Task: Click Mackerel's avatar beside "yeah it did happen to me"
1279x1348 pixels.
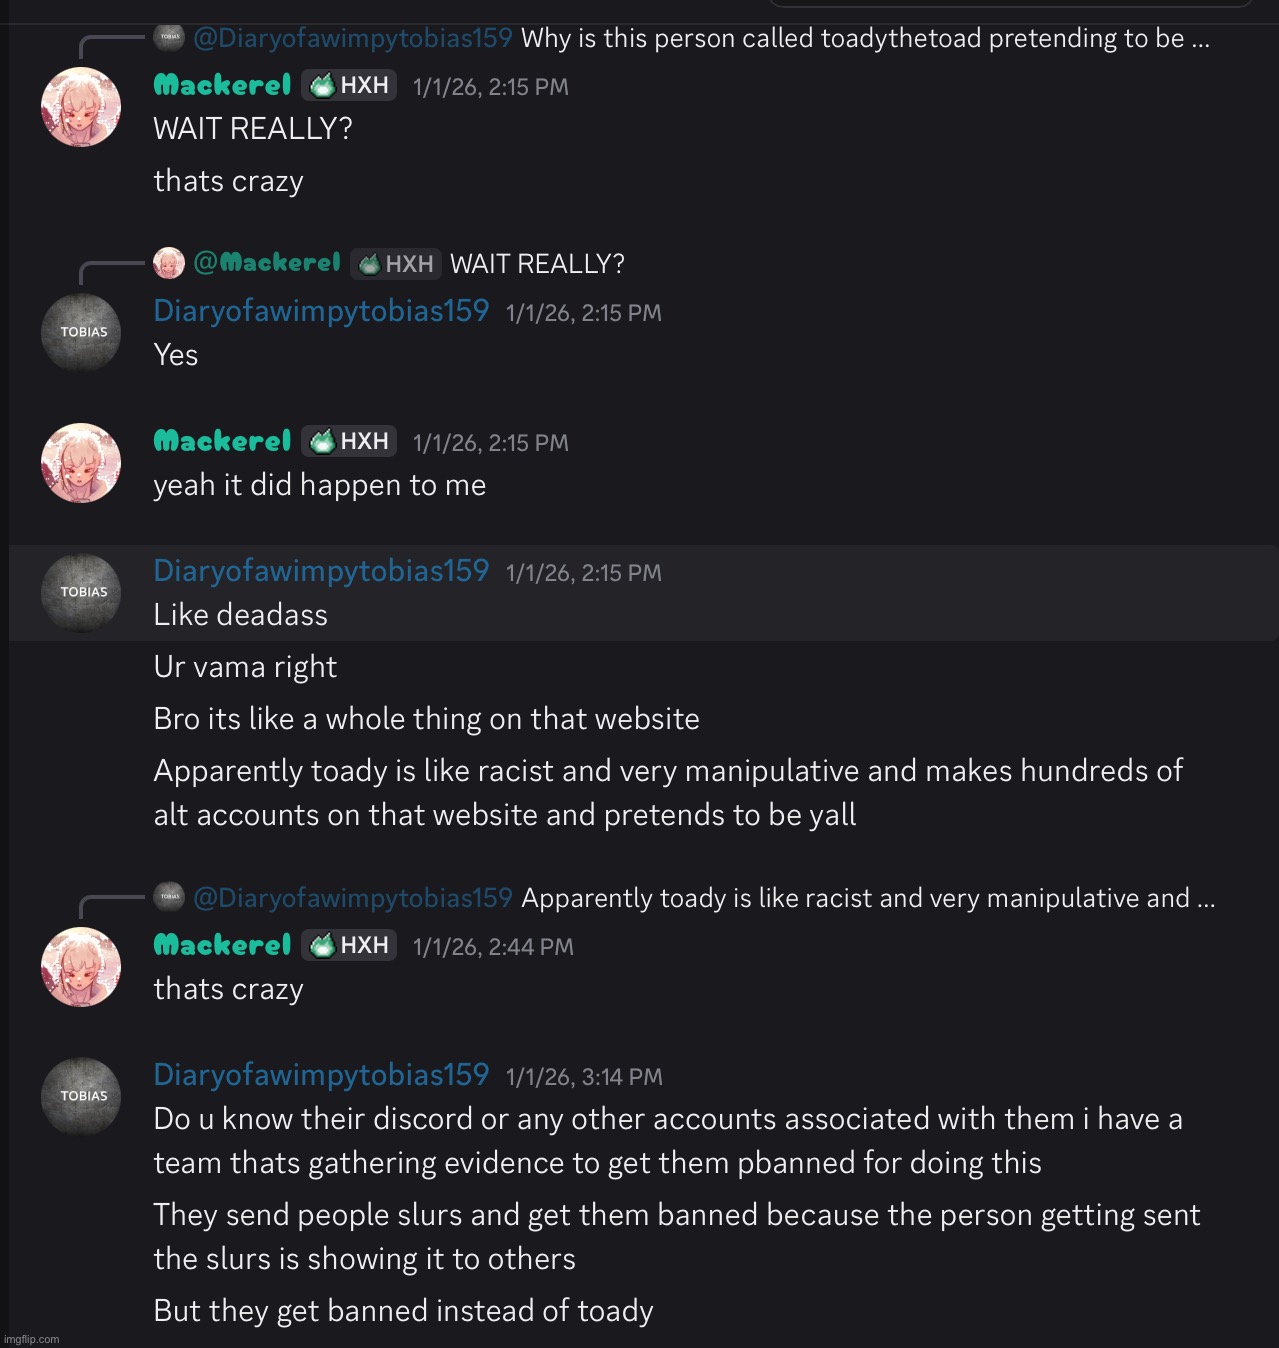Action: coord(81,463)
